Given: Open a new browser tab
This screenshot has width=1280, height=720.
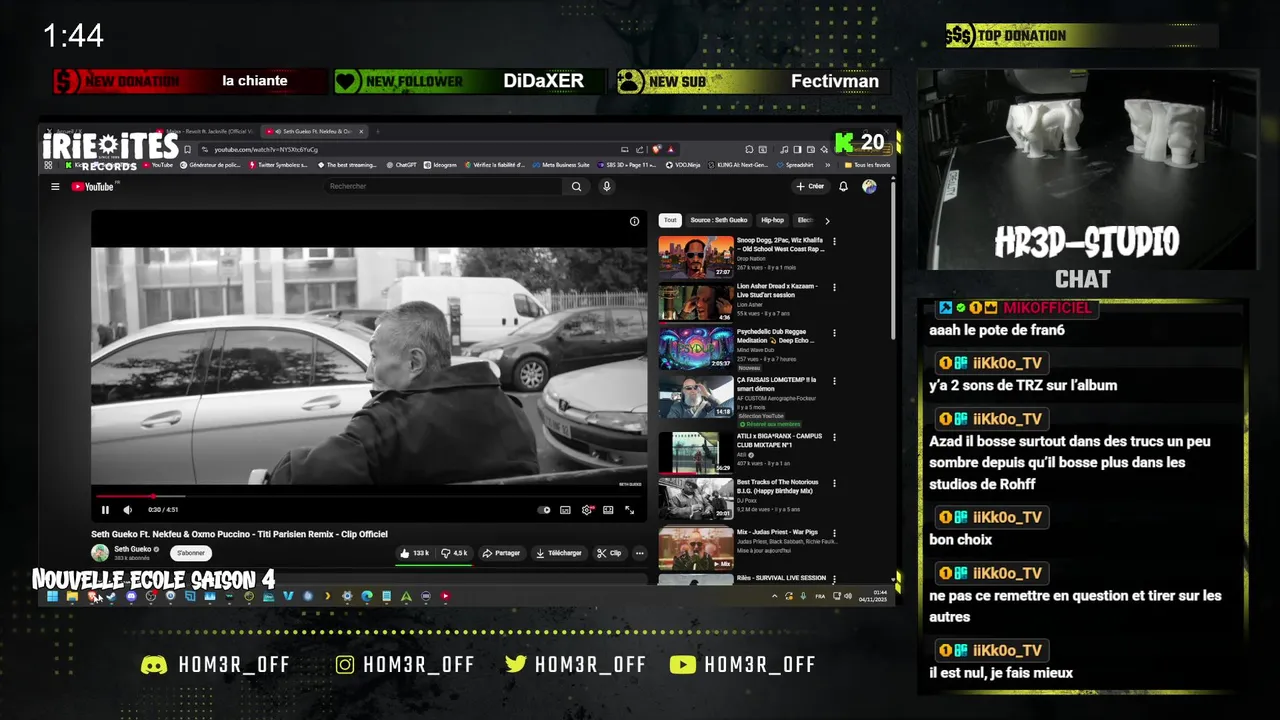Looking at the screenshot, I should (x=378, y=131).
